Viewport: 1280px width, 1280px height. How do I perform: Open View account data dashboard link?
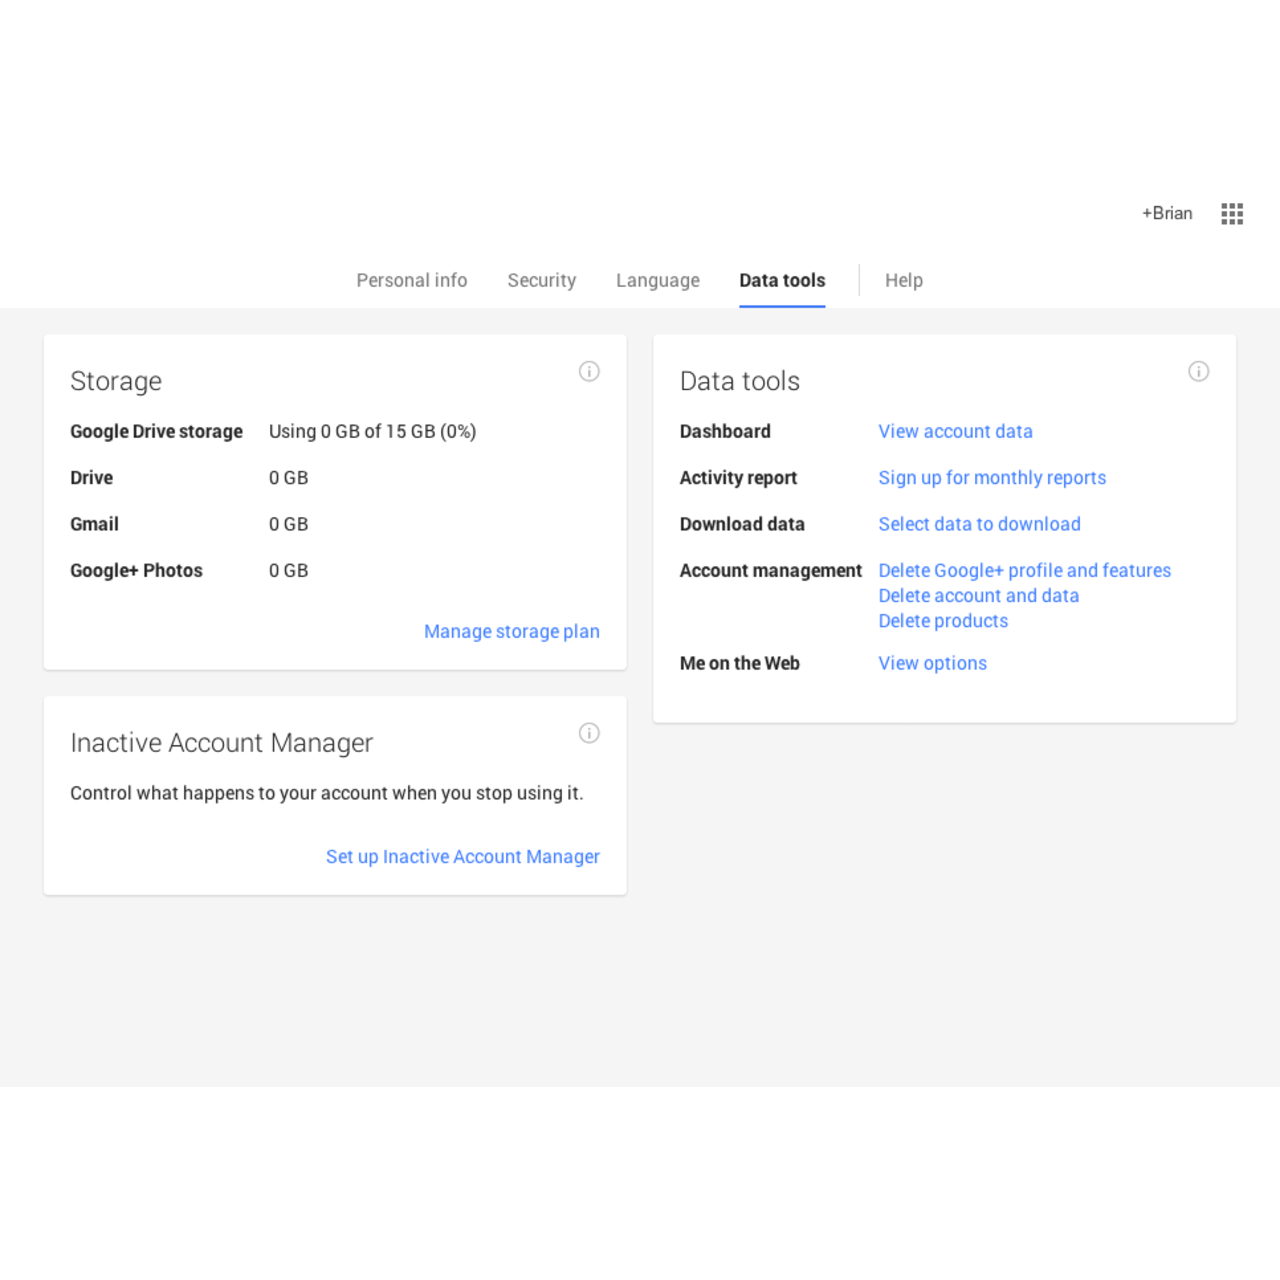(955, 431)
